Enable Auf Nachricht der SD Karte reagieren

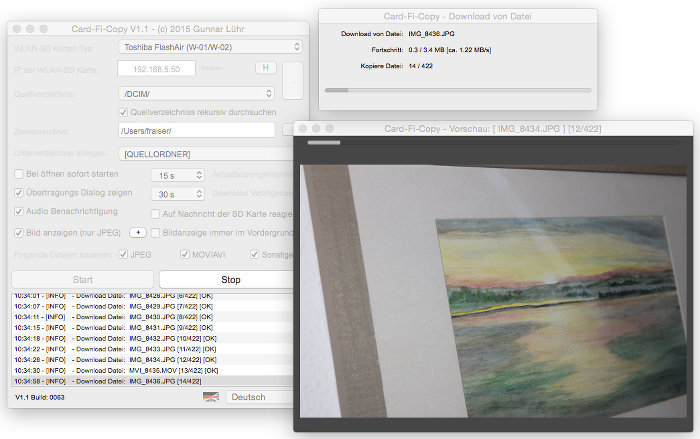click(155, 214)
